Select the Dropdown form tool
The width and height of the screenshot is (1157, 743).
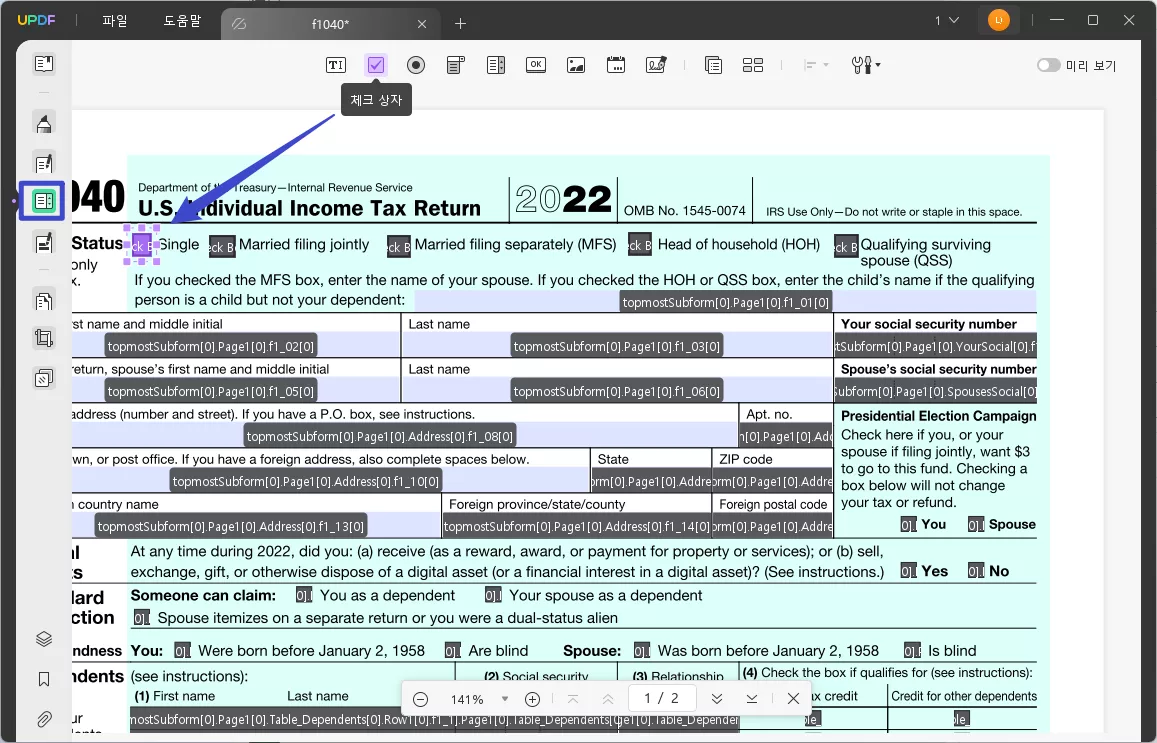456,65
